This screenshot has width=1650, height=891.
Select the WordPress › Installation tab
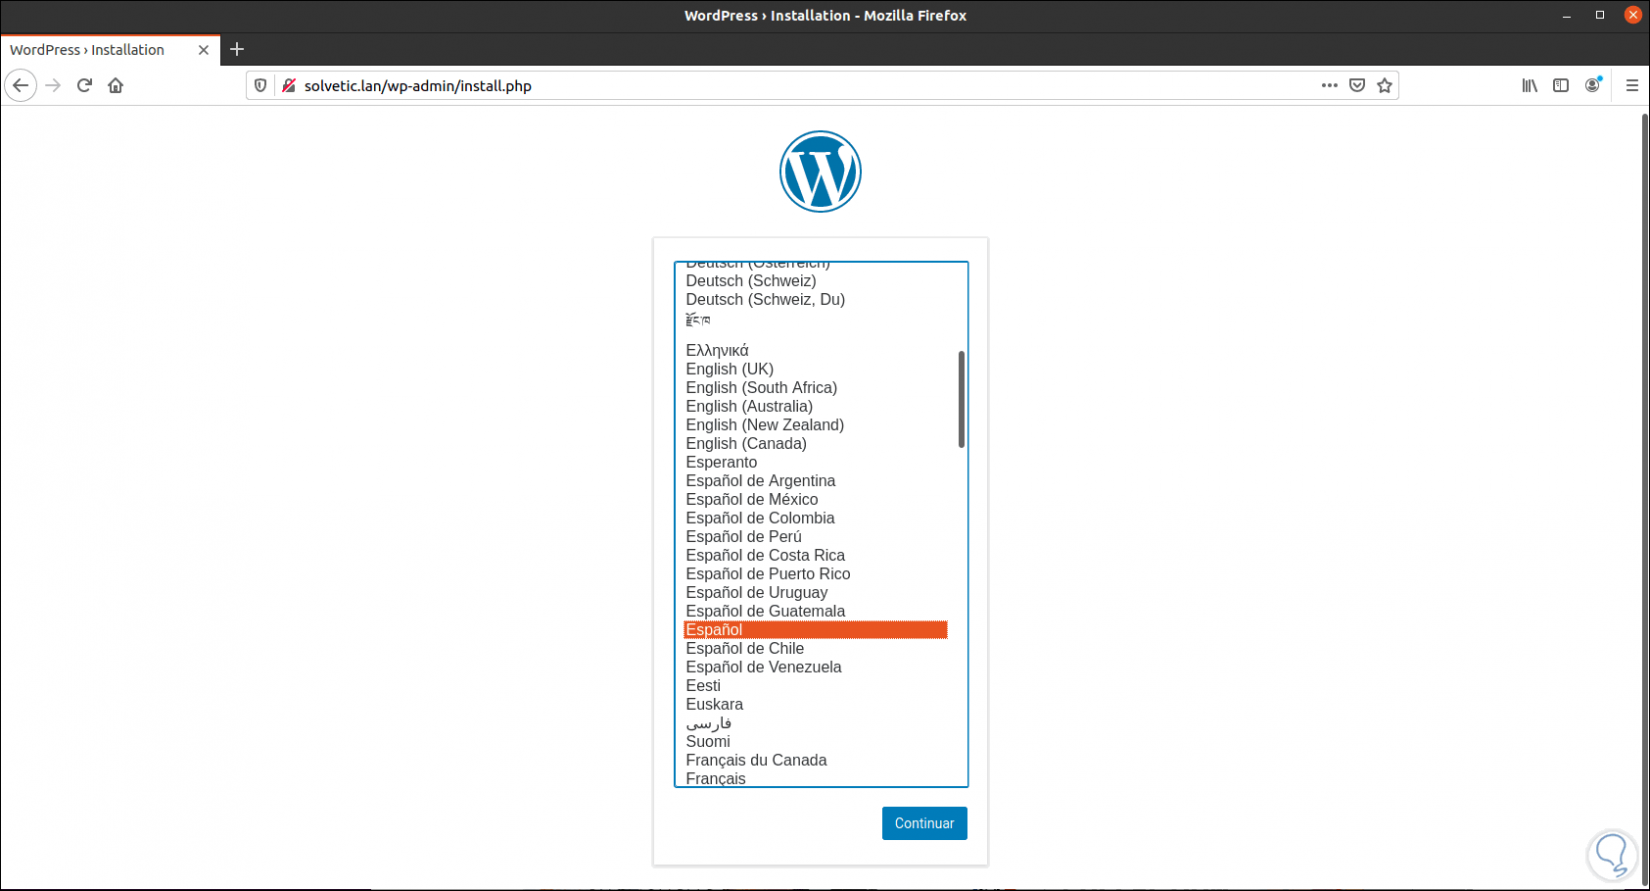pyautogui.click(x=110, y=50)
